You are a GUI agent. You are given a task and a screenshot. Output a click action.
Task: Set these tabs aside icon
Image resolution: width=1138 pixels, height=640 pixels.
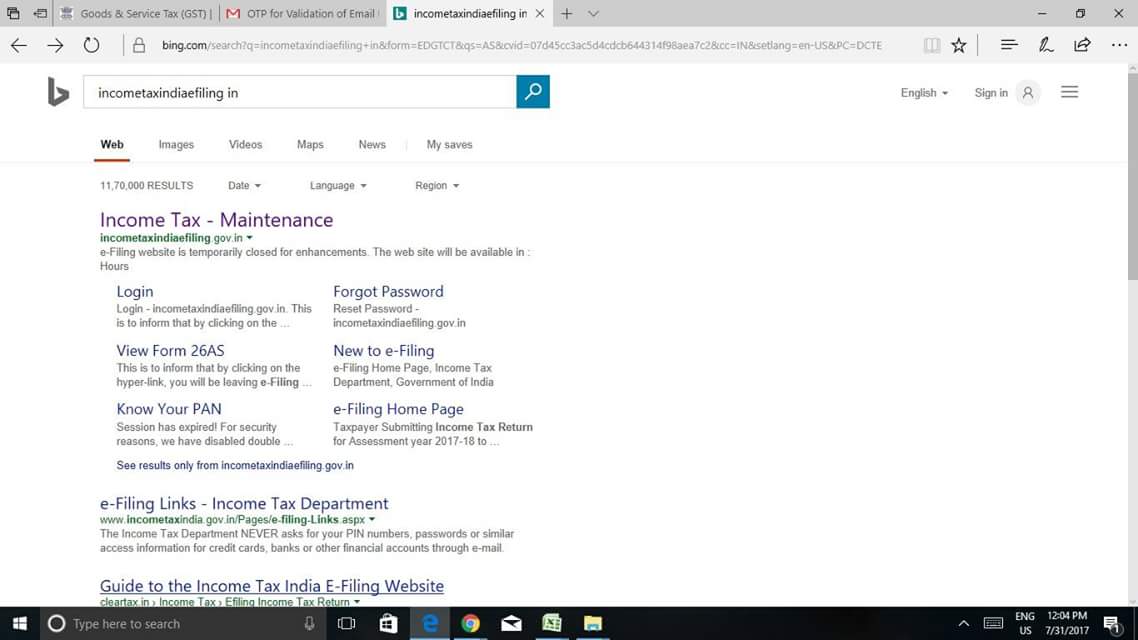(40, 13)
